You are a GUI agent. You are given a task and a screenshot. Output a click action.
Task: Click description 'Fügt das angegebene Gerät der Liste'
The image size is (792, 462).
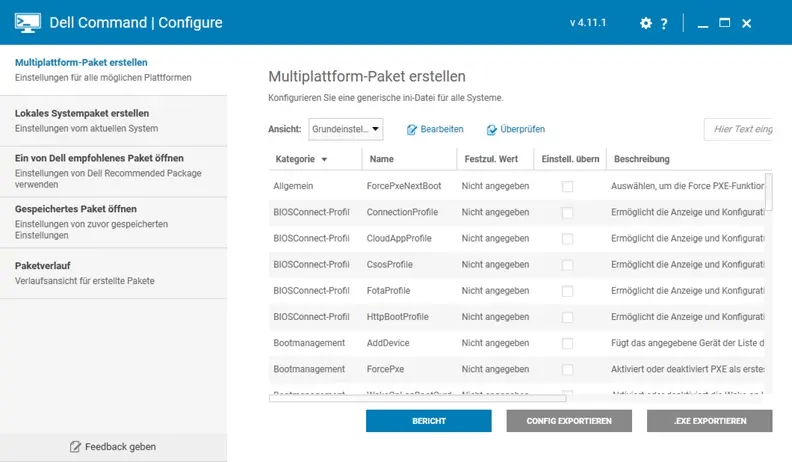pos(687,343)
